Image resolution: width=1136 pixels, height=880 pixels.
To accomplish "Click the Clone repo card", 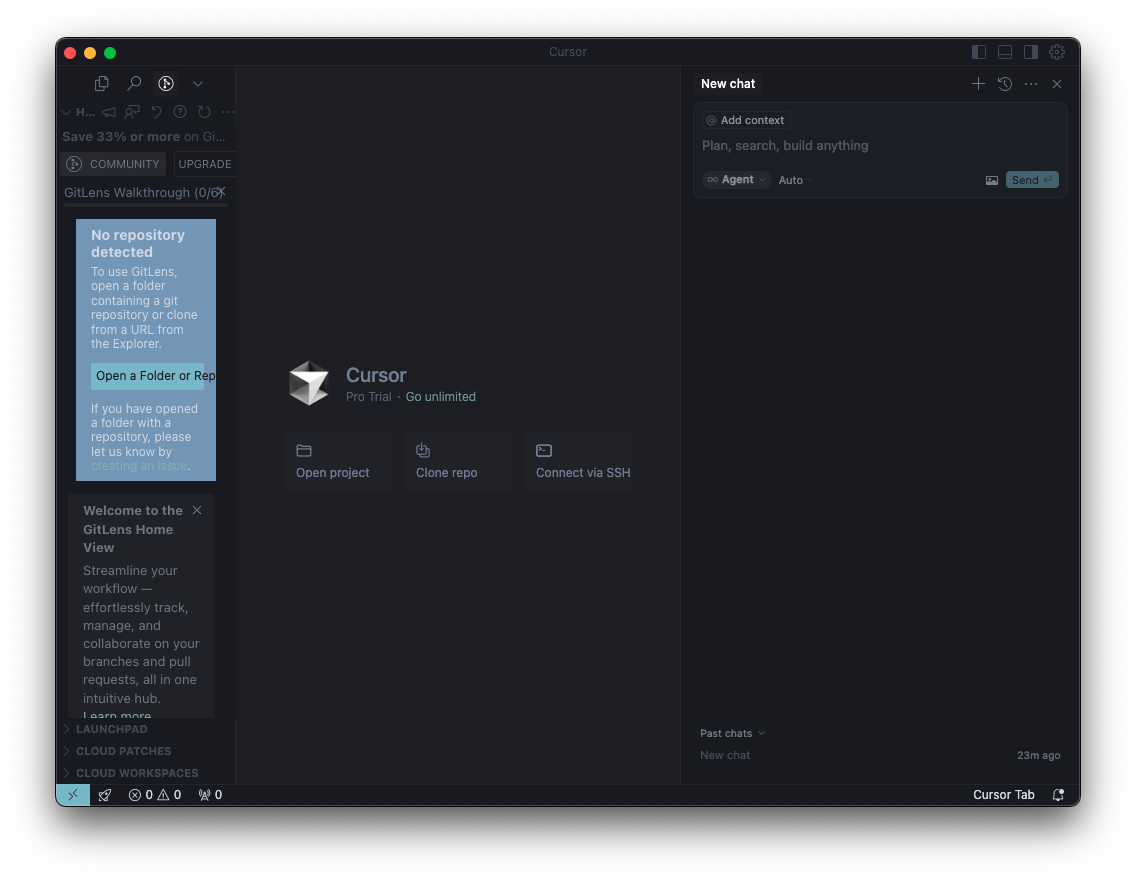I will [458, 461].
